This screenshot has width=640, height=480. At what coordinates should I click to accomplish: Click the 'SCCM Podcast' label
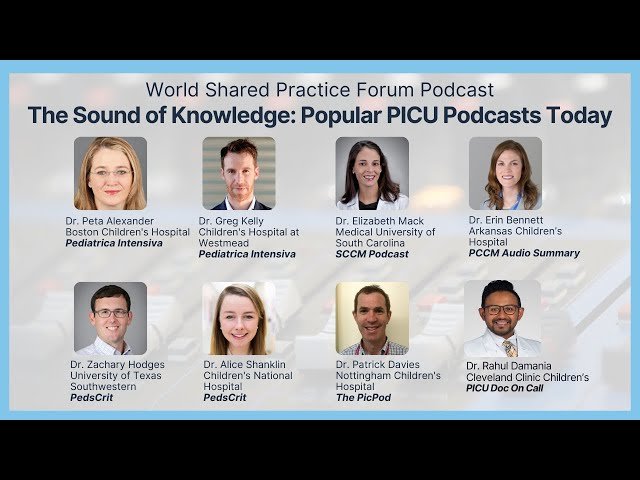(372, 254)
